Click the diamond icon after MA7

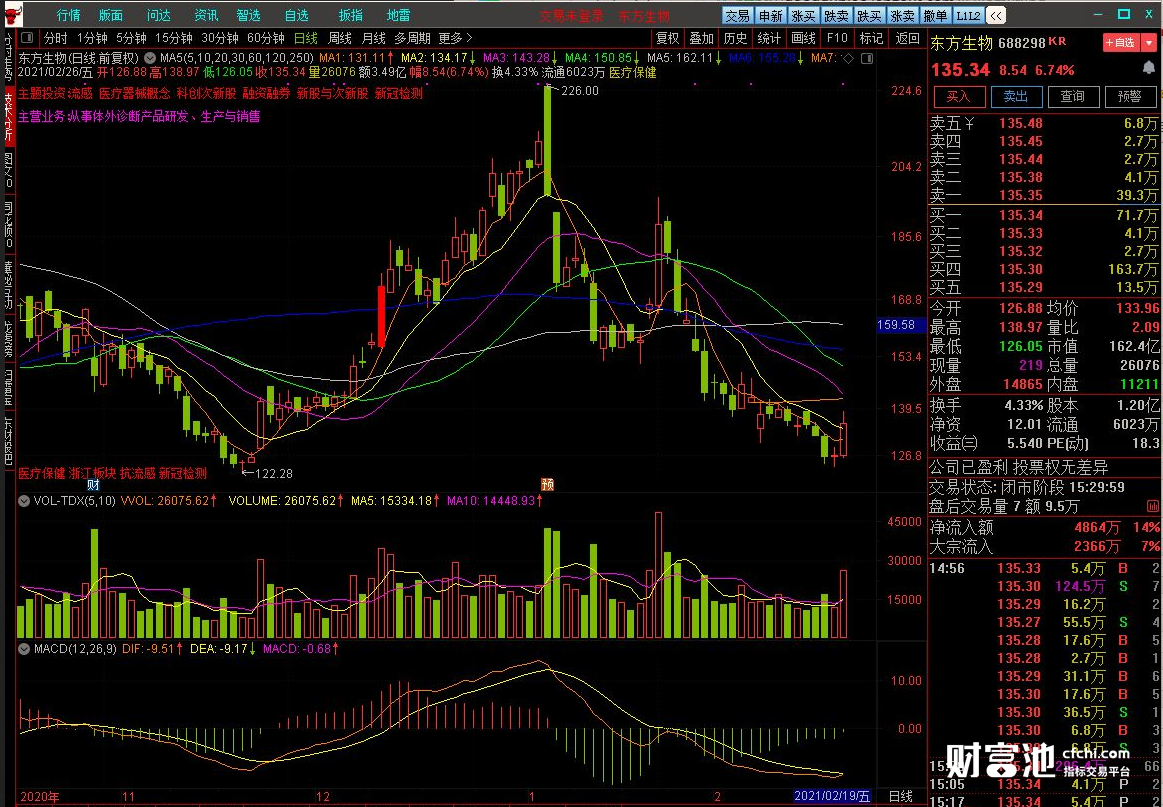pos(848,58)
